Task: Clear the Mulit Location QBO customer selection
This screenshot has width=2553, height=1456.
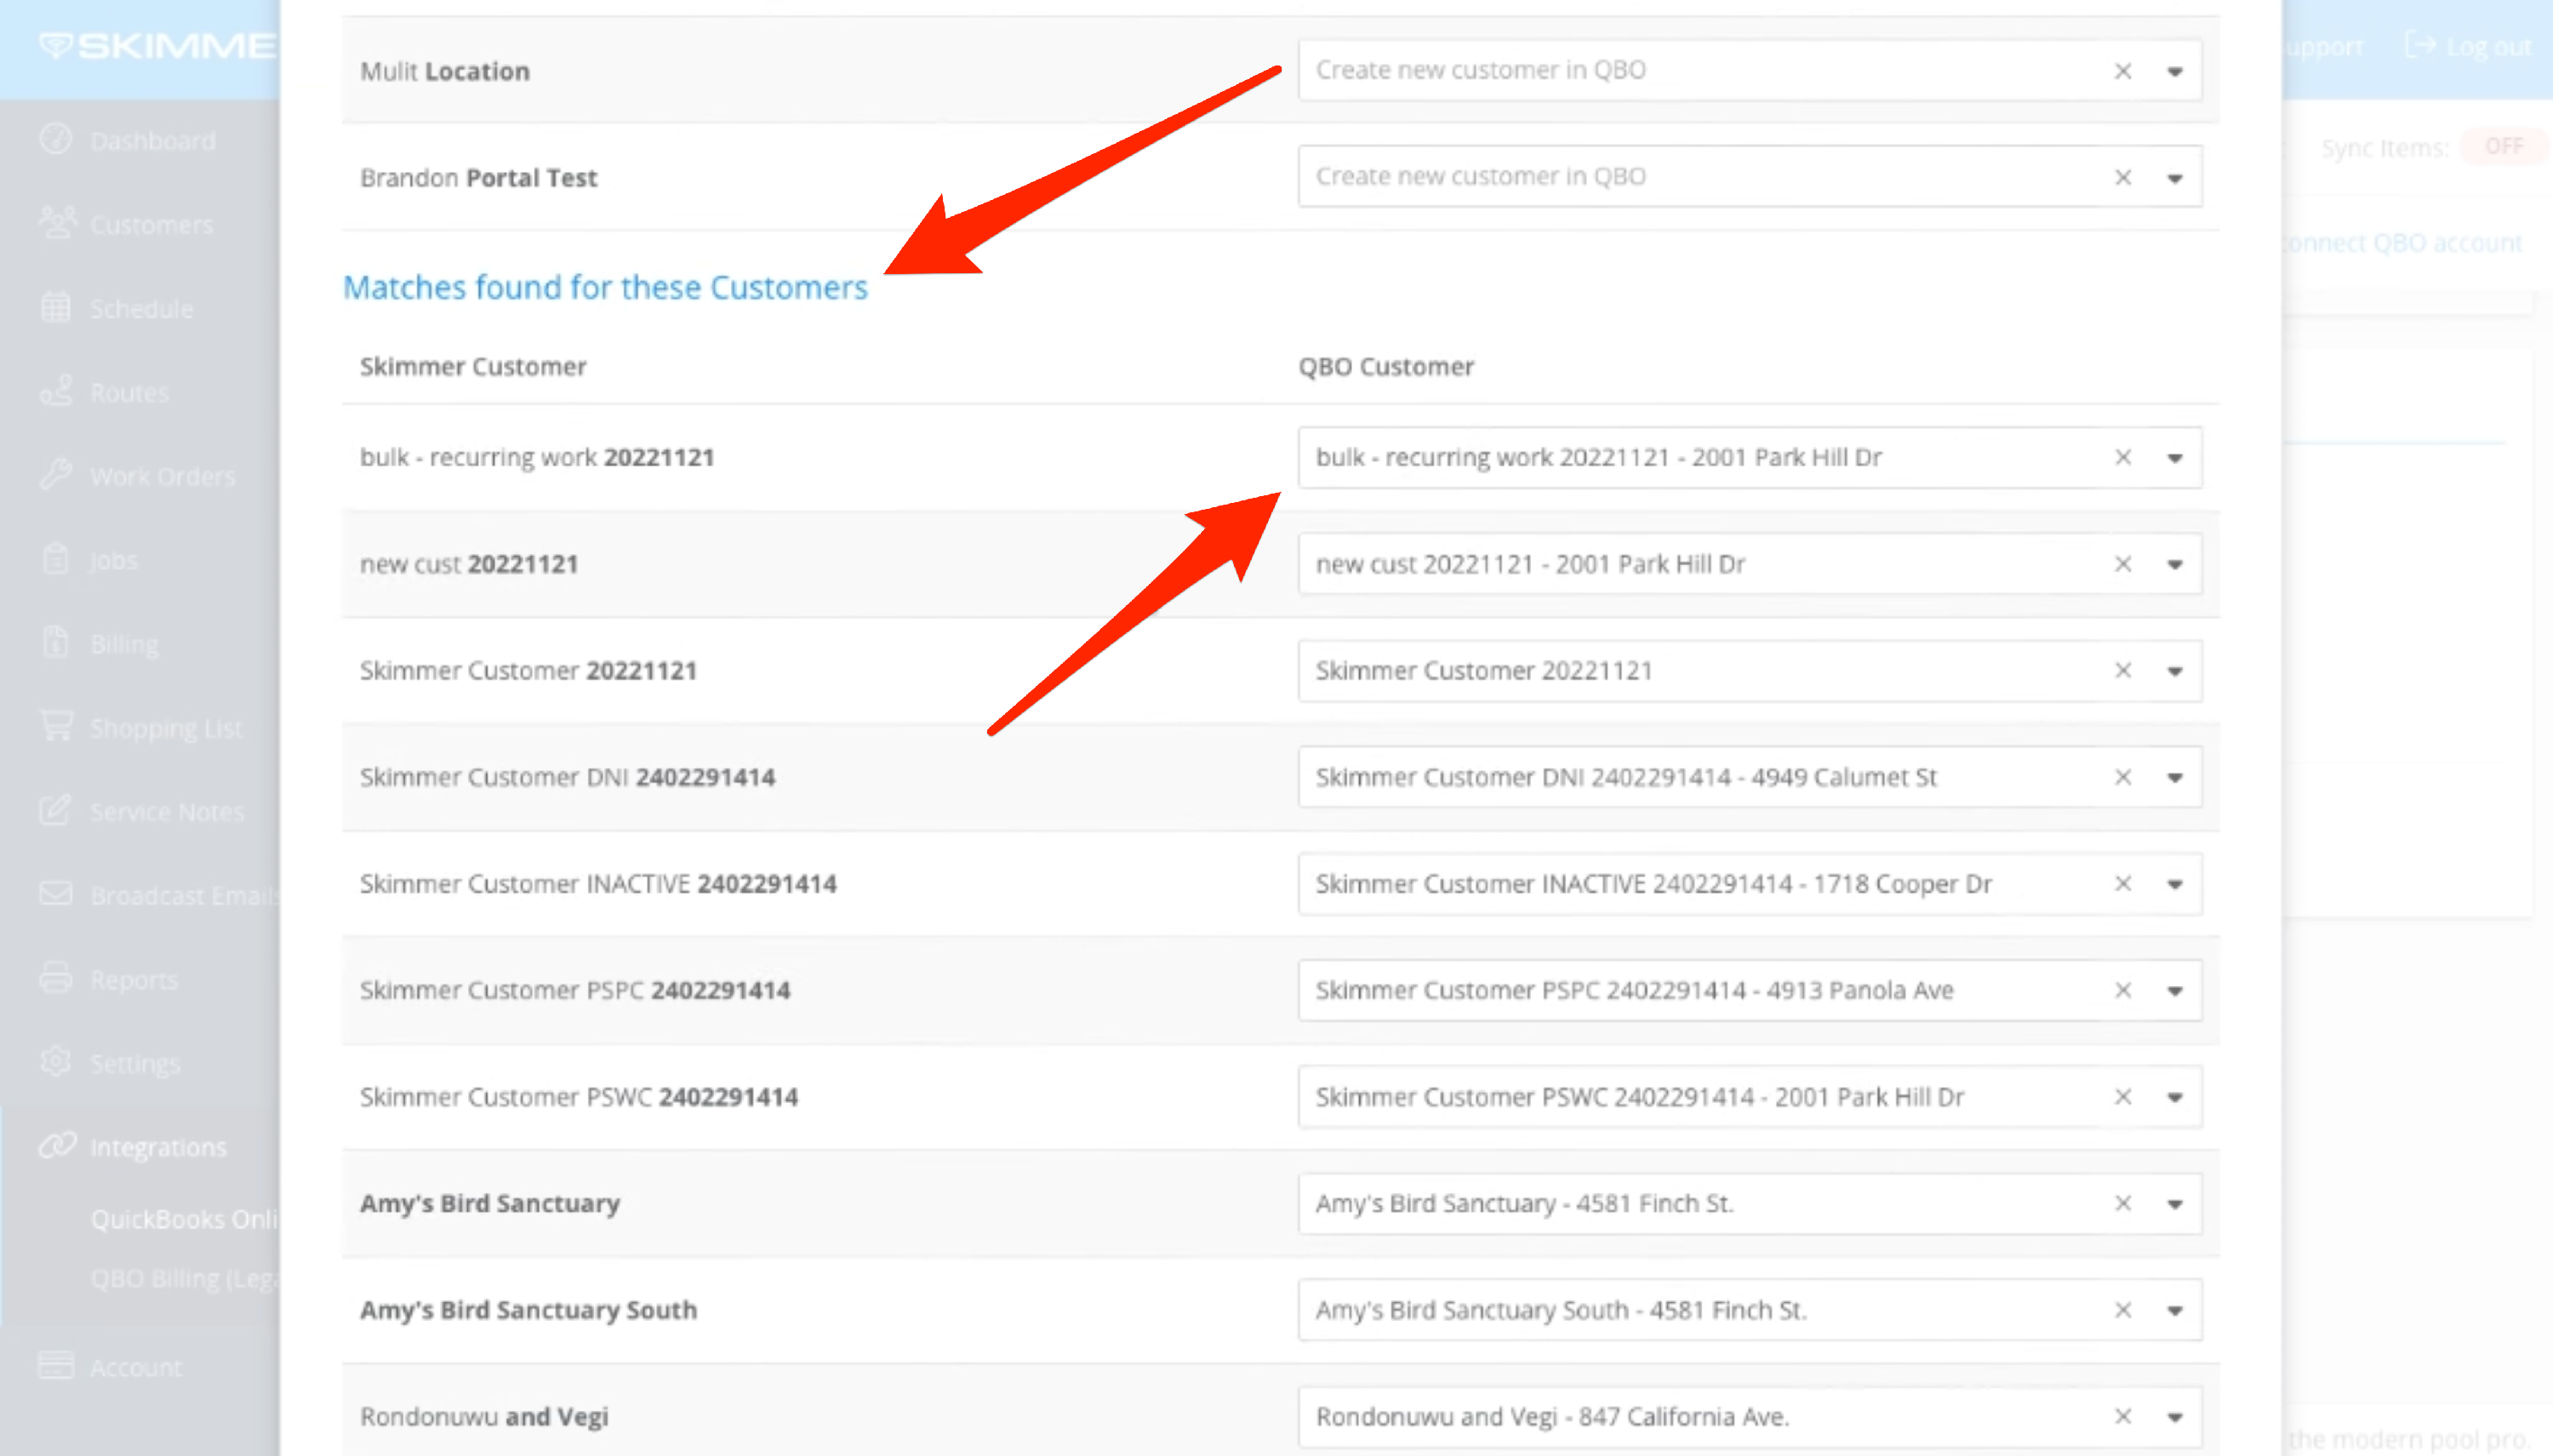Action: [2122, 71]
